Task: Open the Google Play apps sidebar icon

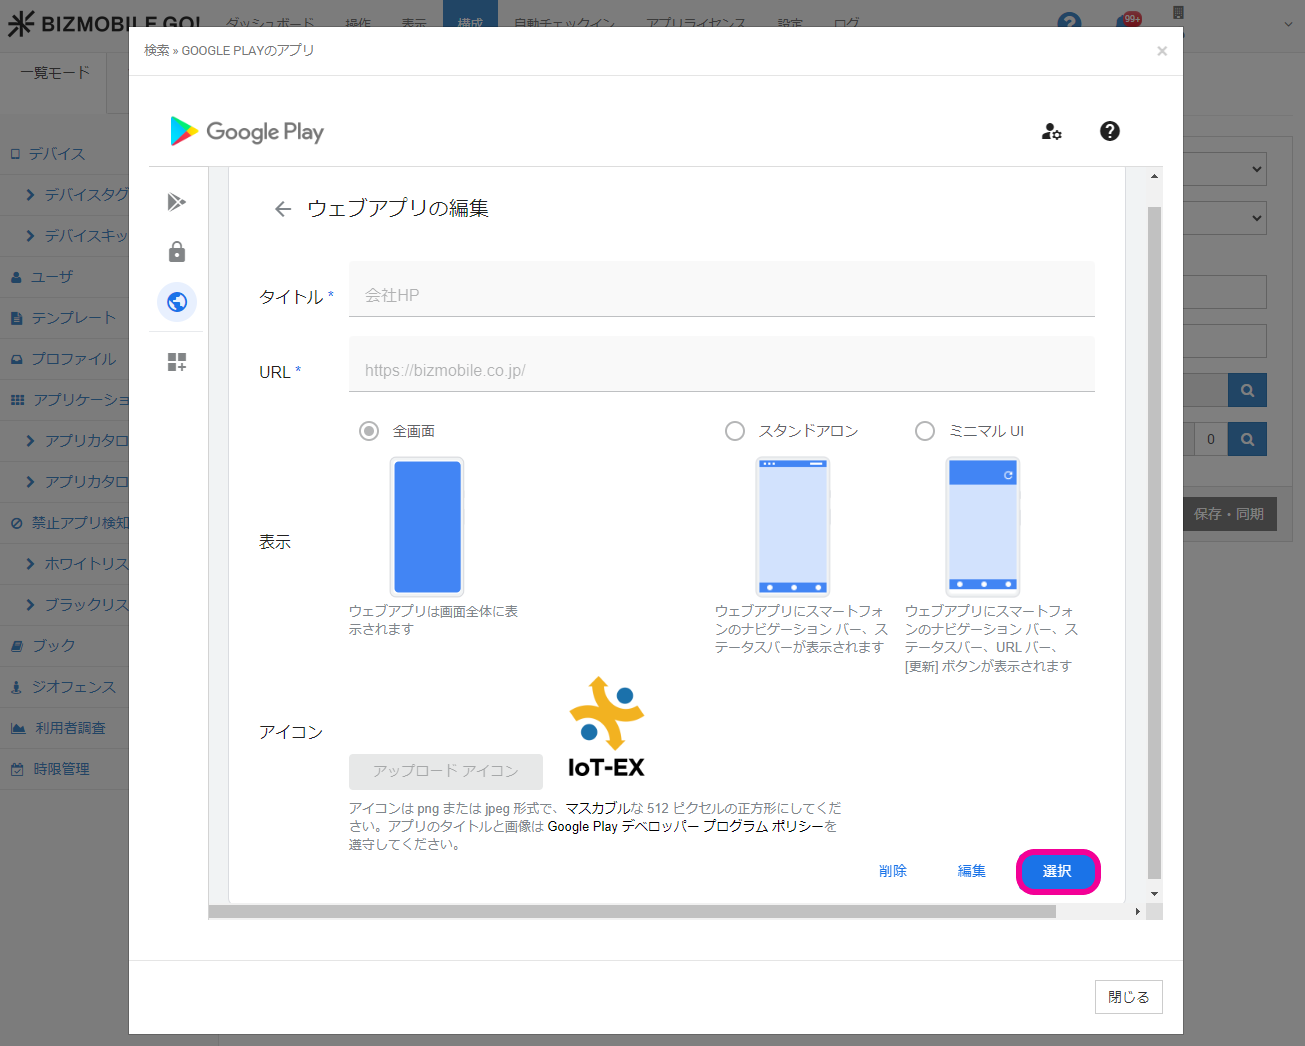Action: pos(177,202)
